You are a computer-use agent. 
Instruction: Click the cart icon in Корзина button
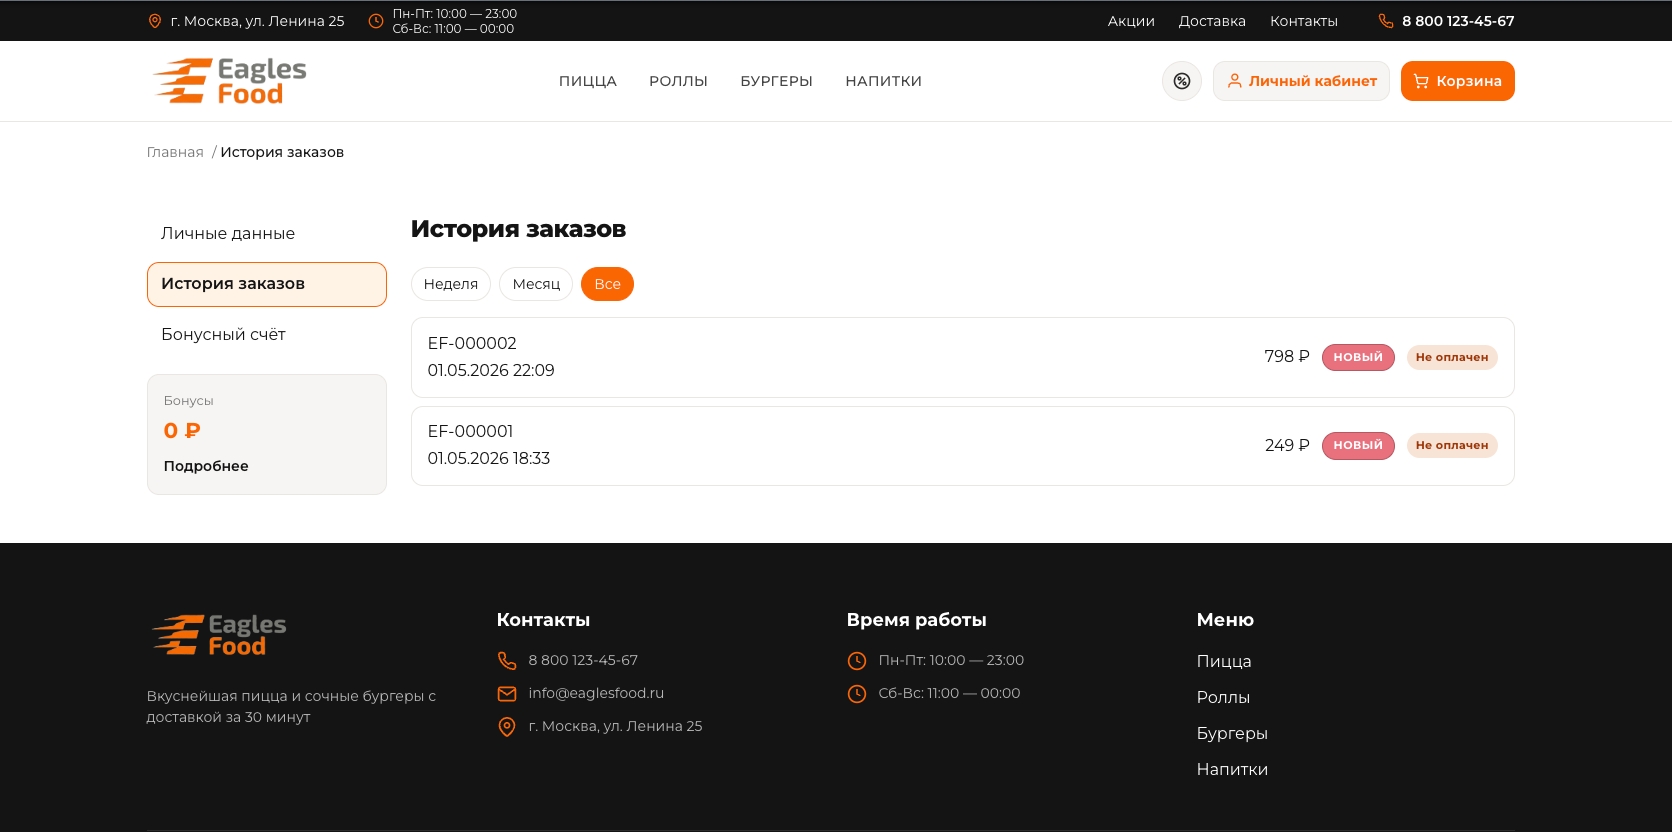pyautogui.click(x=1421, y=81)
